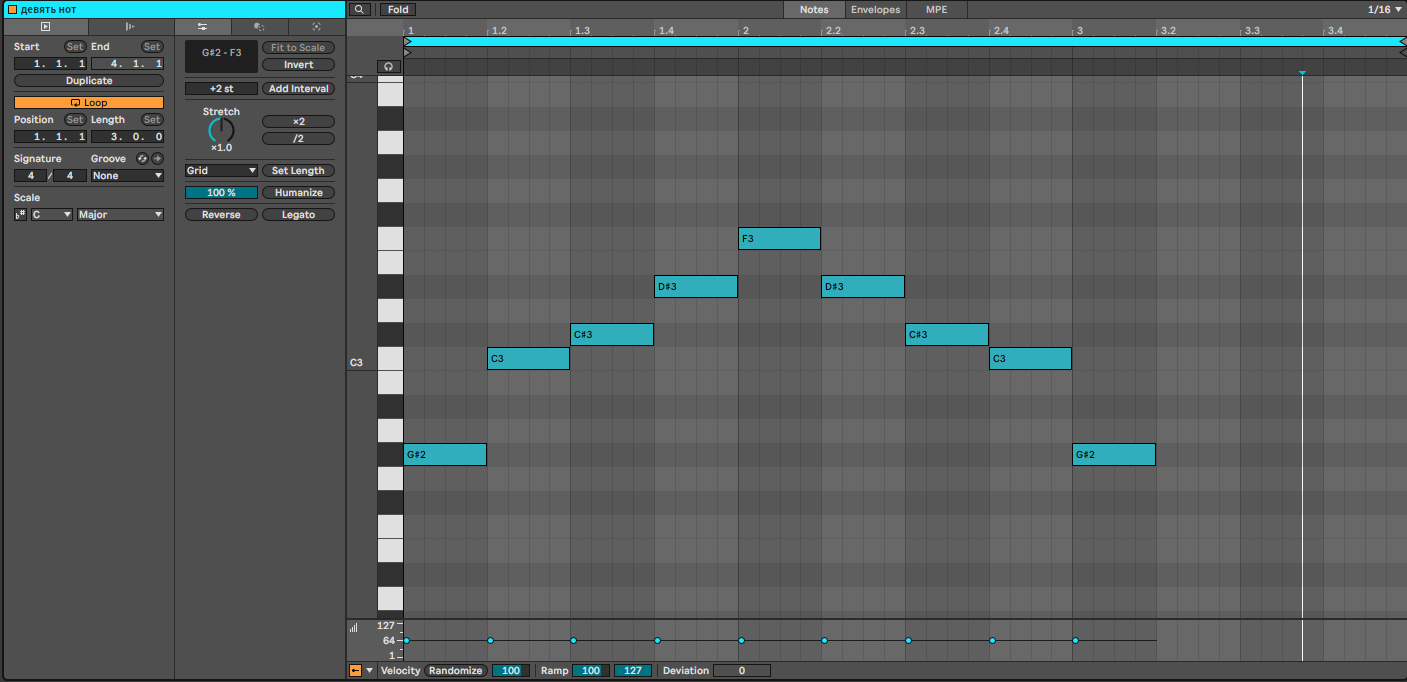The image size is (1407, 682).
Task: Click the Legato button
Action: (x=298, y=215)
